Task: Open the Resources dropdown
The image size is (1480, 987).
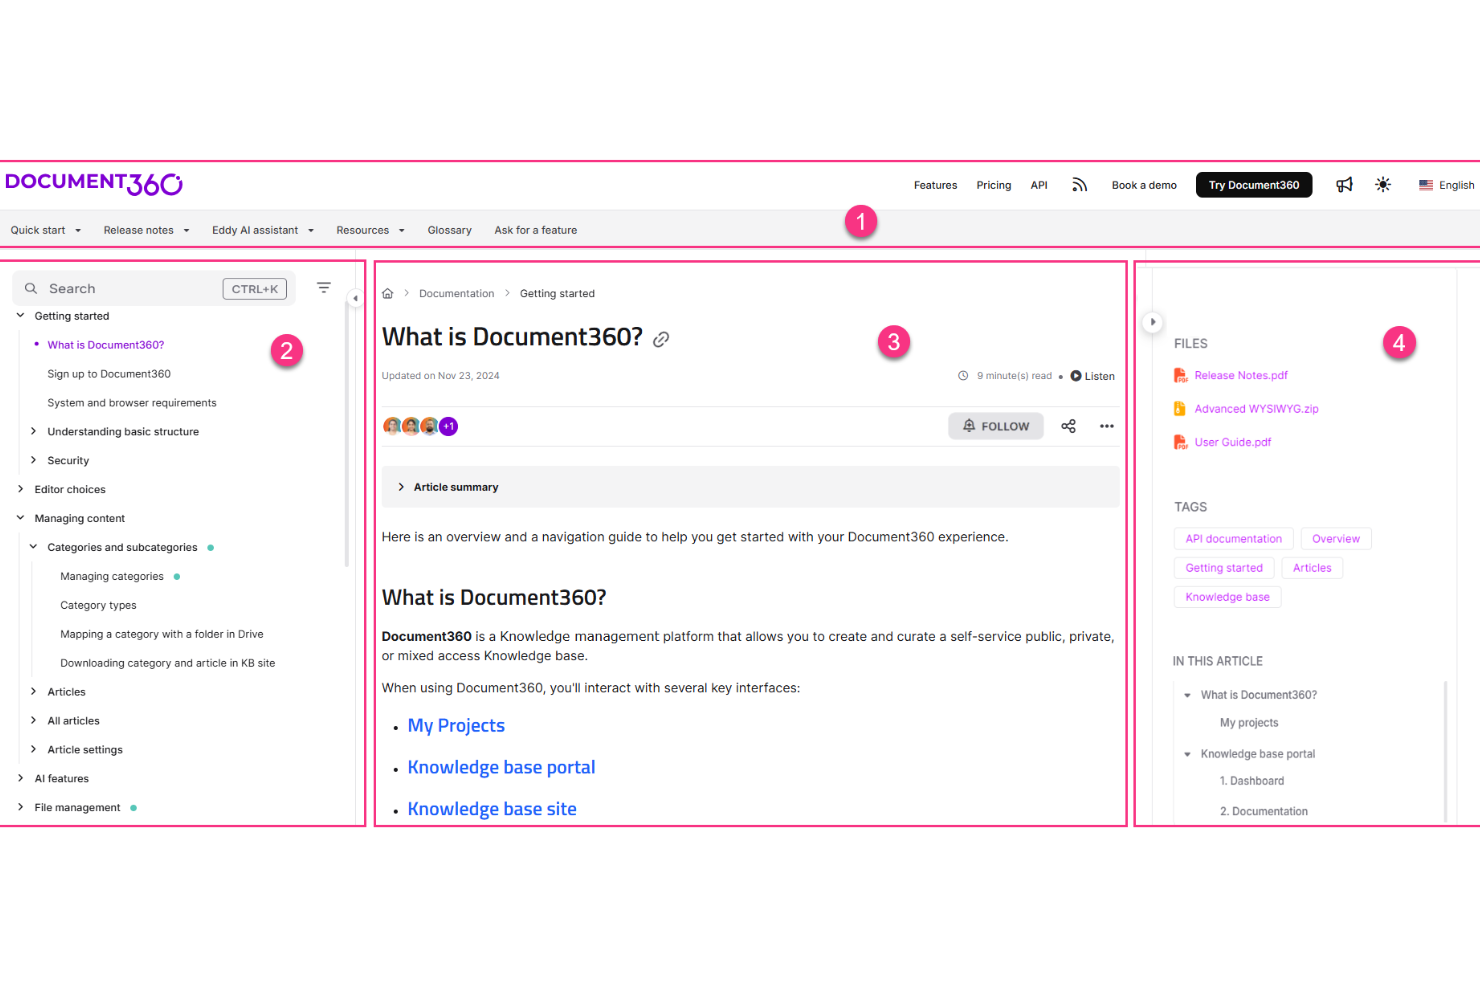Action: [x=370, y=230]
